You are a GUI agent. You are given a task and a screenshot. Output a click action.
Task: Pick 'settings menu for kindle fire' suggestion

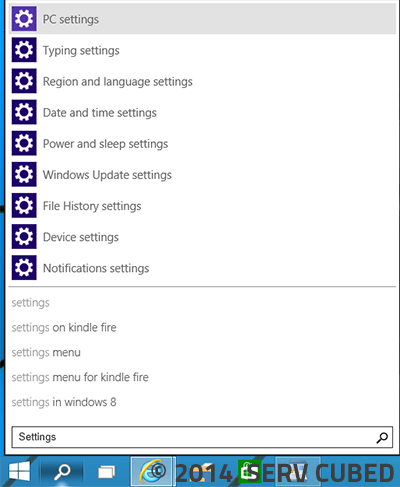(80, 378)
